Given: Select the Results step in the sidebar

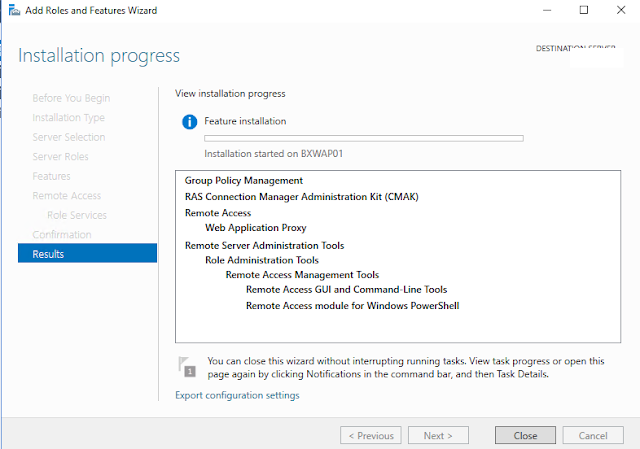Looking at the screenshot, I should (87, 253).
